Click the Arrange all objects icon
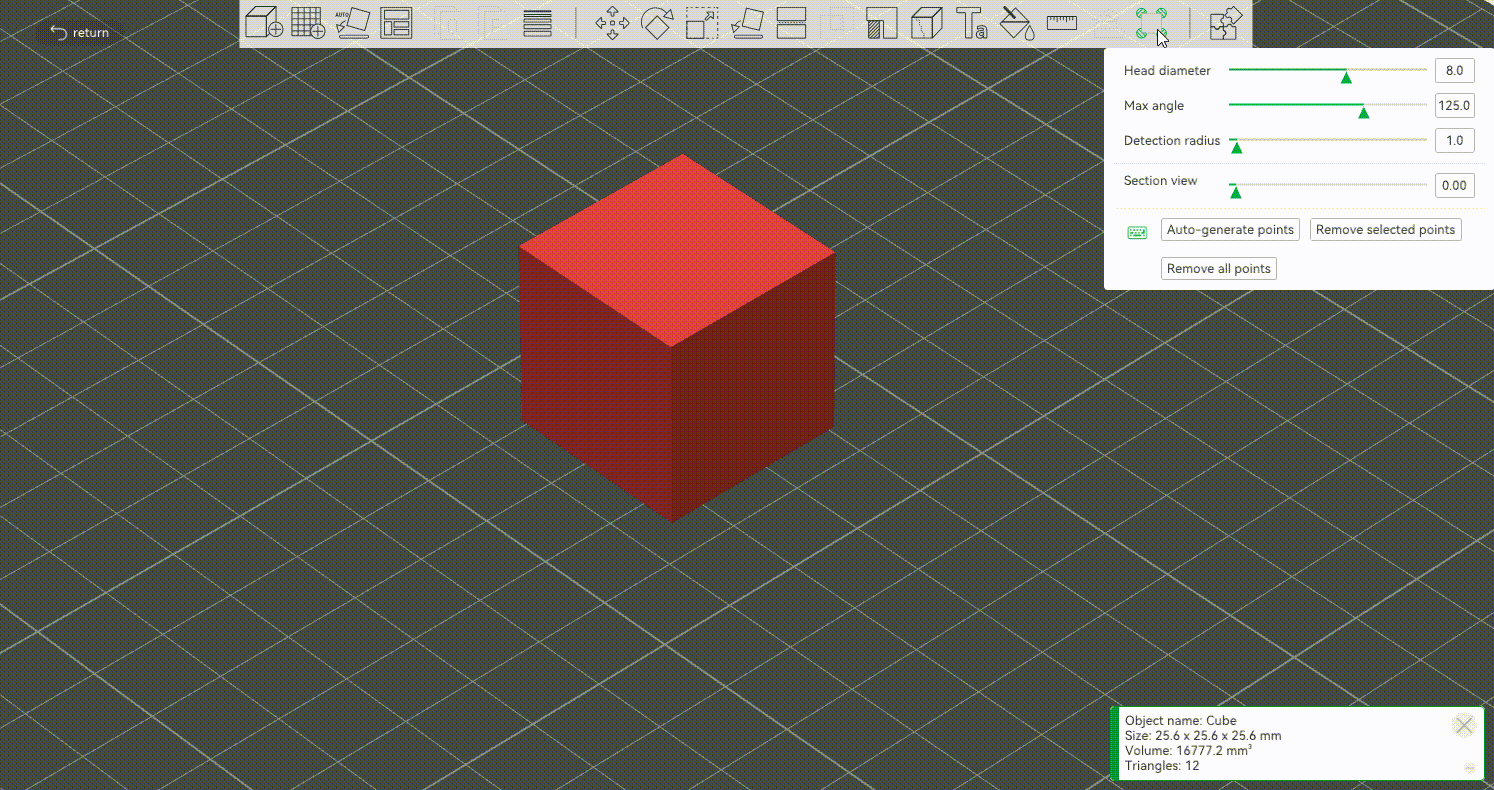This screenshot has width=1494, height=790. (x=396, y=23)
